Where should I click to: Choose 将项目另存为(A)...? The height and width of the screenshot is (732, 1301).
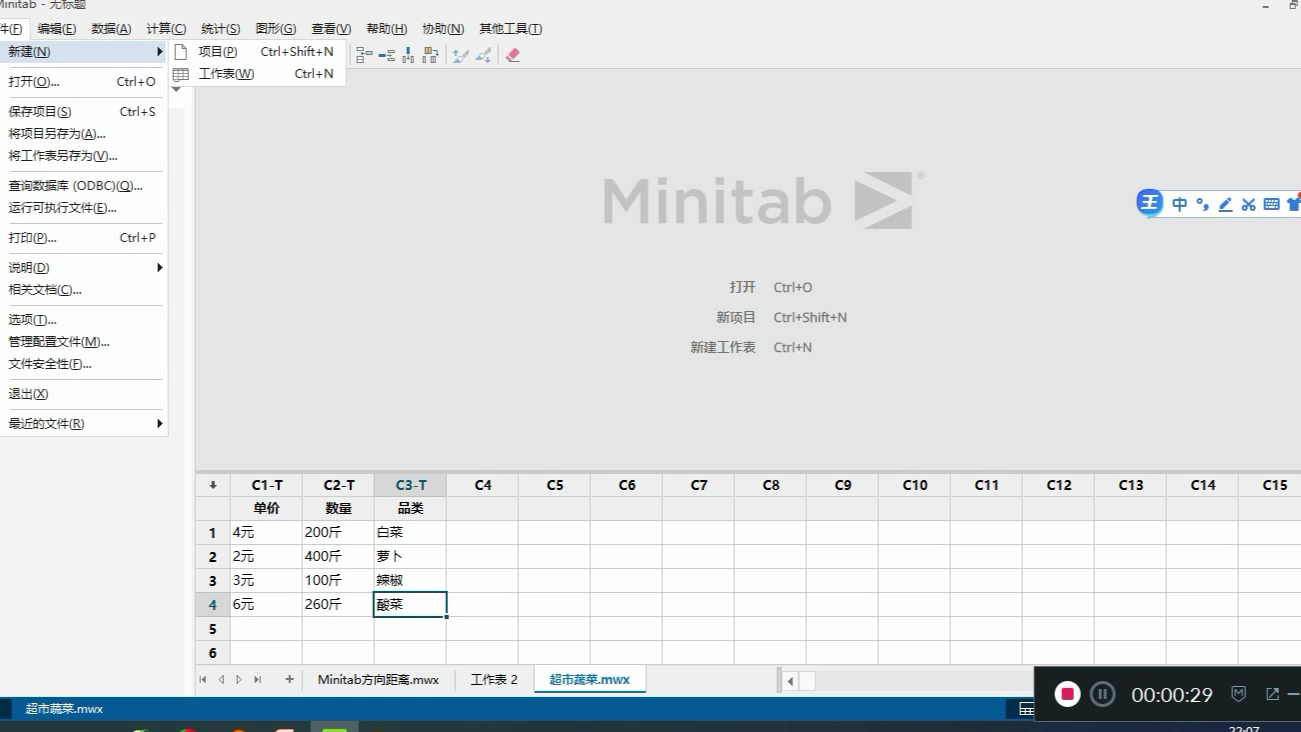pyautogui.click(x=83, y=134)
